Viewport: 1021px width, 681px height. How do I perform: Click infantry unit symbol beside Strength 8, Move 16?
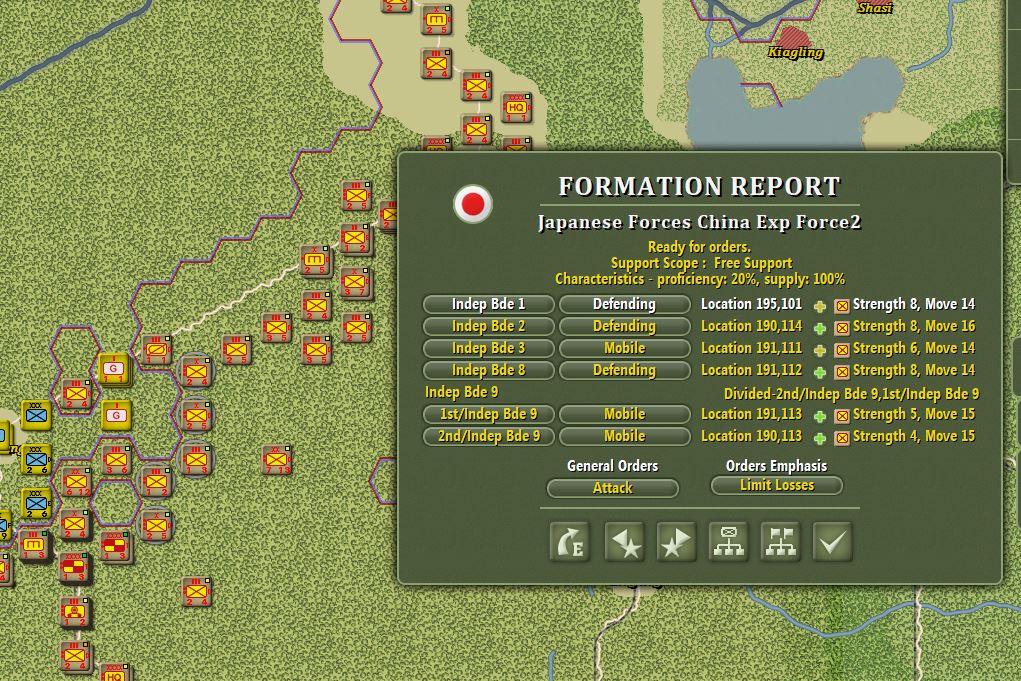click(x=842, y=327)
